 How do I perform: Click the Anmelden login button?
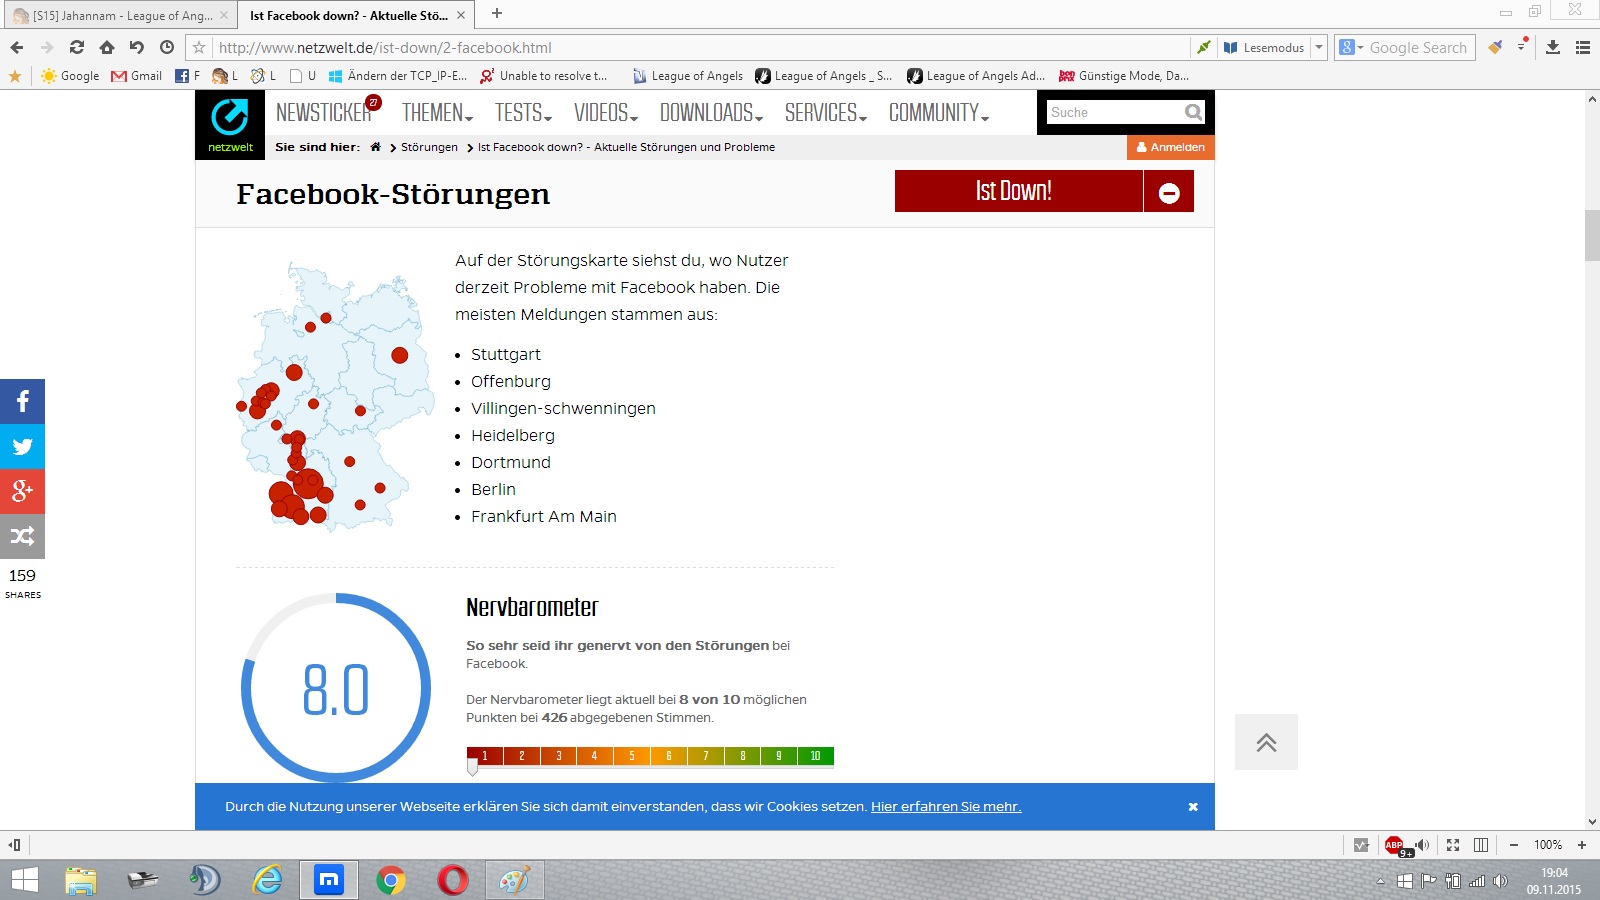point(1171,147)
